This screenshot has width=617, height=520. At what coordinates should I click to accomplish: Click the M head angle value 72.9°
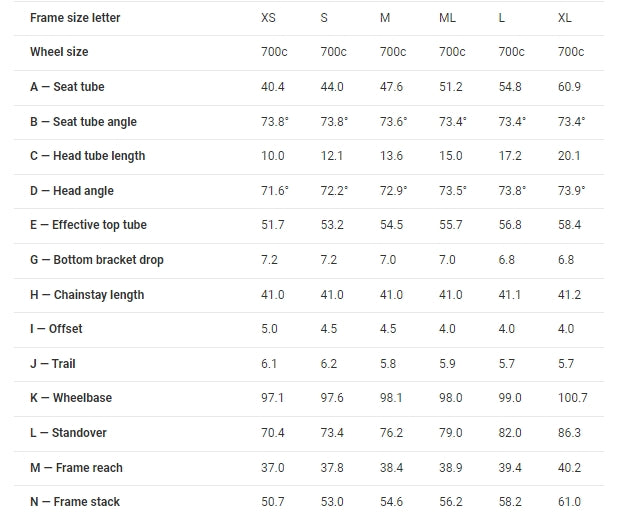coord(394,191)
